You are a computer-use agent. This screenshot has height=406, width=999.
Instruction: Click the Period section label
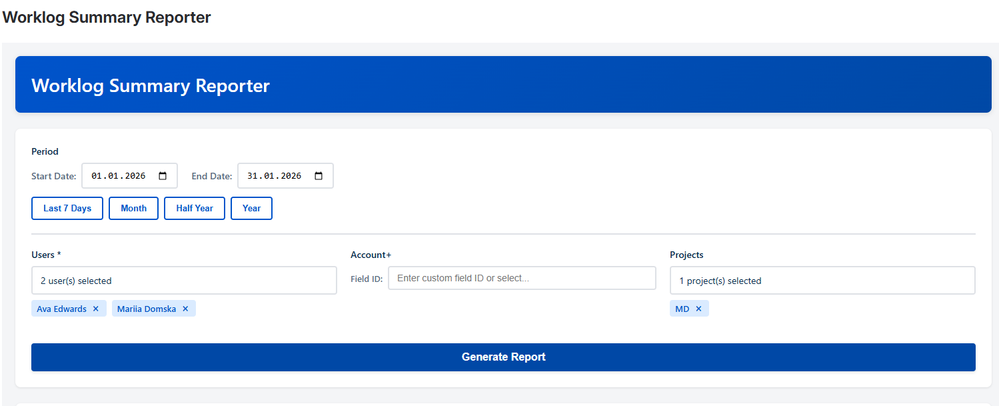[x=45, y=152]
